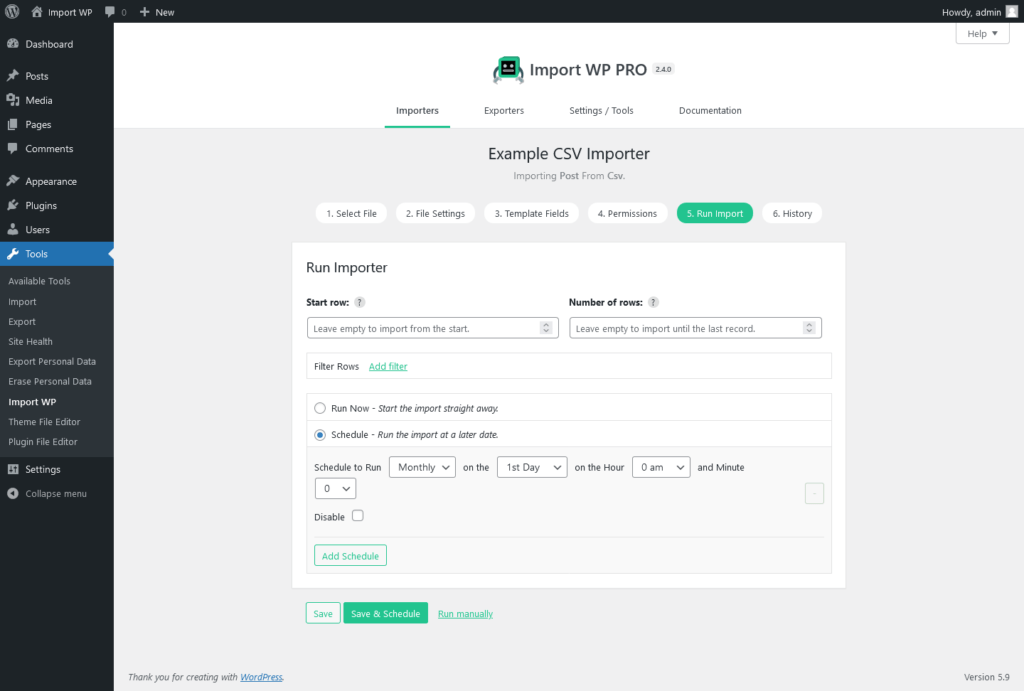This screenshot has height=691, width=1024.
Task: Toggle the Disable schedule checkbox
Action: tap(358, 516)
